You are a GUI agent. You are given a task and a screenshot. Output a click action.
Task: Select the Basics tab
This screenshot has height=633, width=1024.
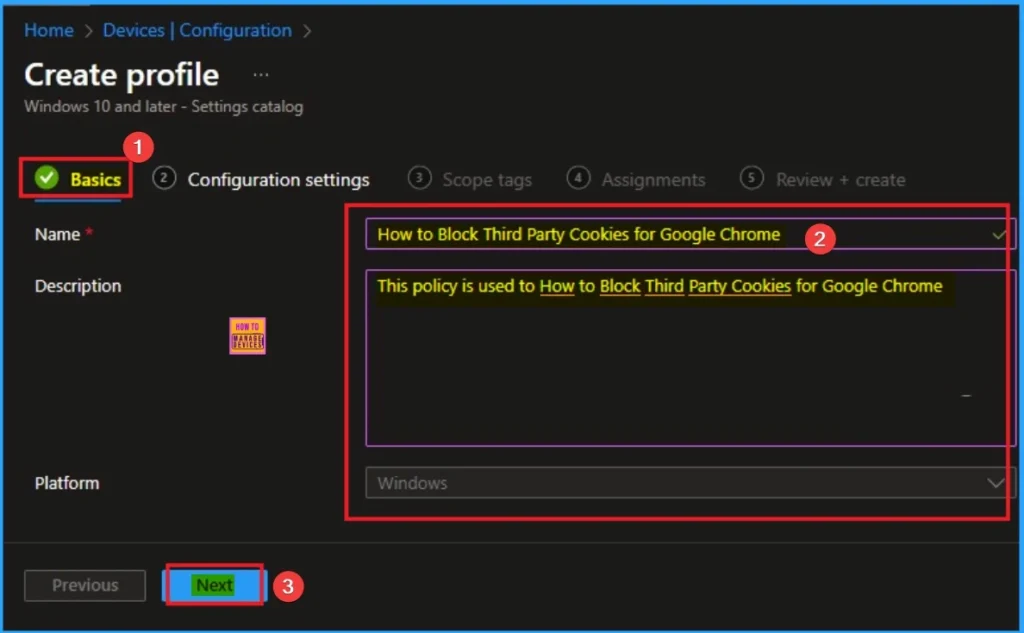[77, 179]
